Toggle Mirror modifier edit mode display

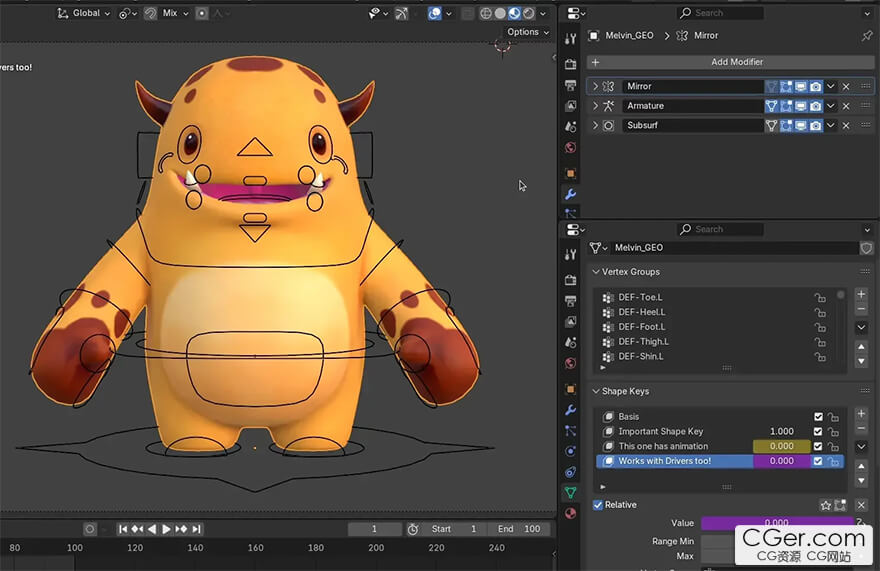click(786, 86)
